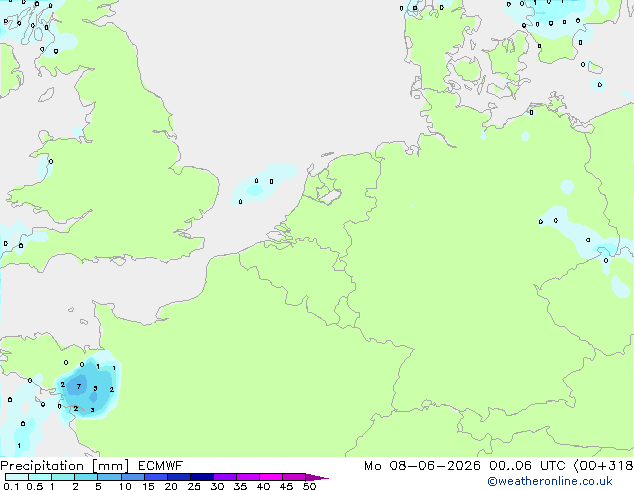Pick the 45–50 mm legend swatch
The width and height of the screenshot is (634, 490).
[294, 477]
